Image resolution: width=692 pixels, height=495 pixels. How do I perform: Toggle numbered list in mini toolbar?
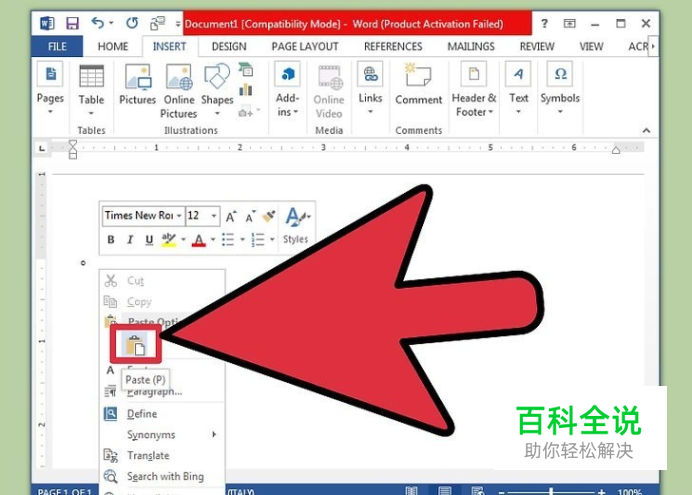258,240
